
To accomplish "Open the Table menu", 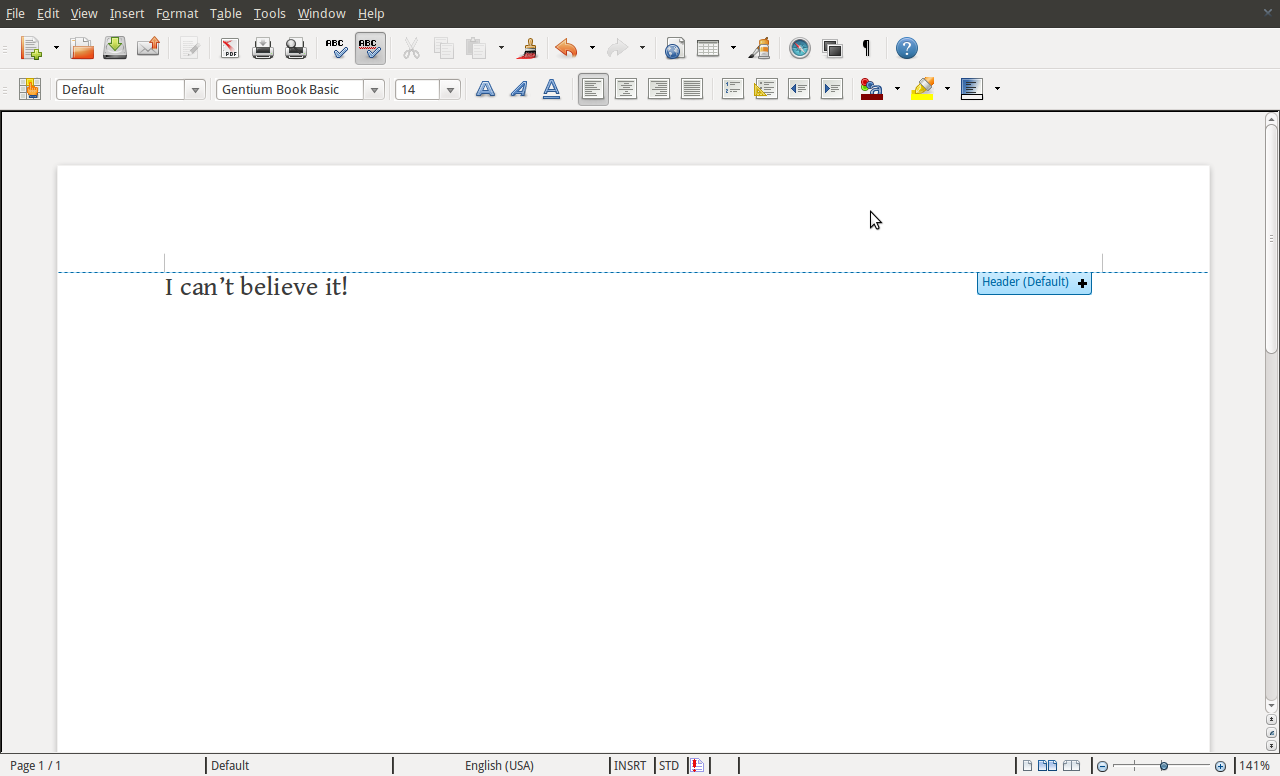I will coord(226,13).
